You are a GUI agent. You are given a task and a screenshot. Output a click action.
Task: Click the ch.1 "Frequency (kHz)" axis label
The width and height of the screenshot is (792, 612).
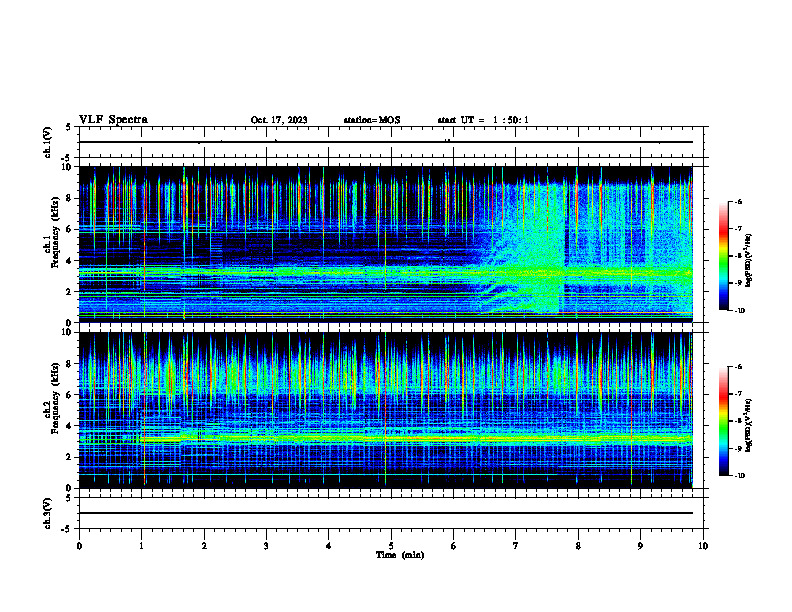(x=55, y=232)
